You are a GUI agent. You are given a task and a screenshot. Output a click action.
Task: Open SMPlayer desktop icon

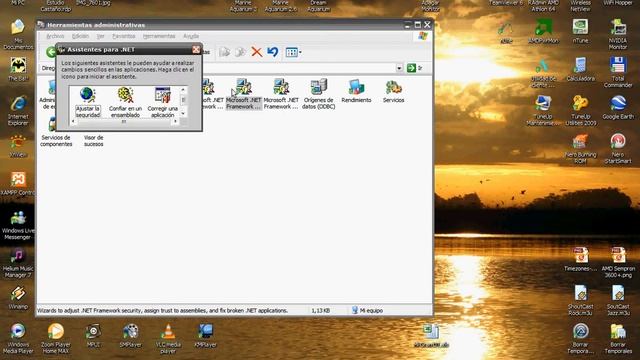[131, 336]
